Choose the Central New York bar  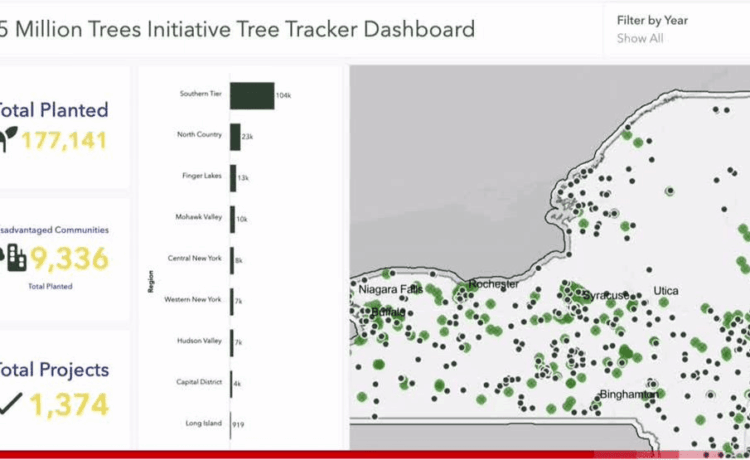[232, 259]
